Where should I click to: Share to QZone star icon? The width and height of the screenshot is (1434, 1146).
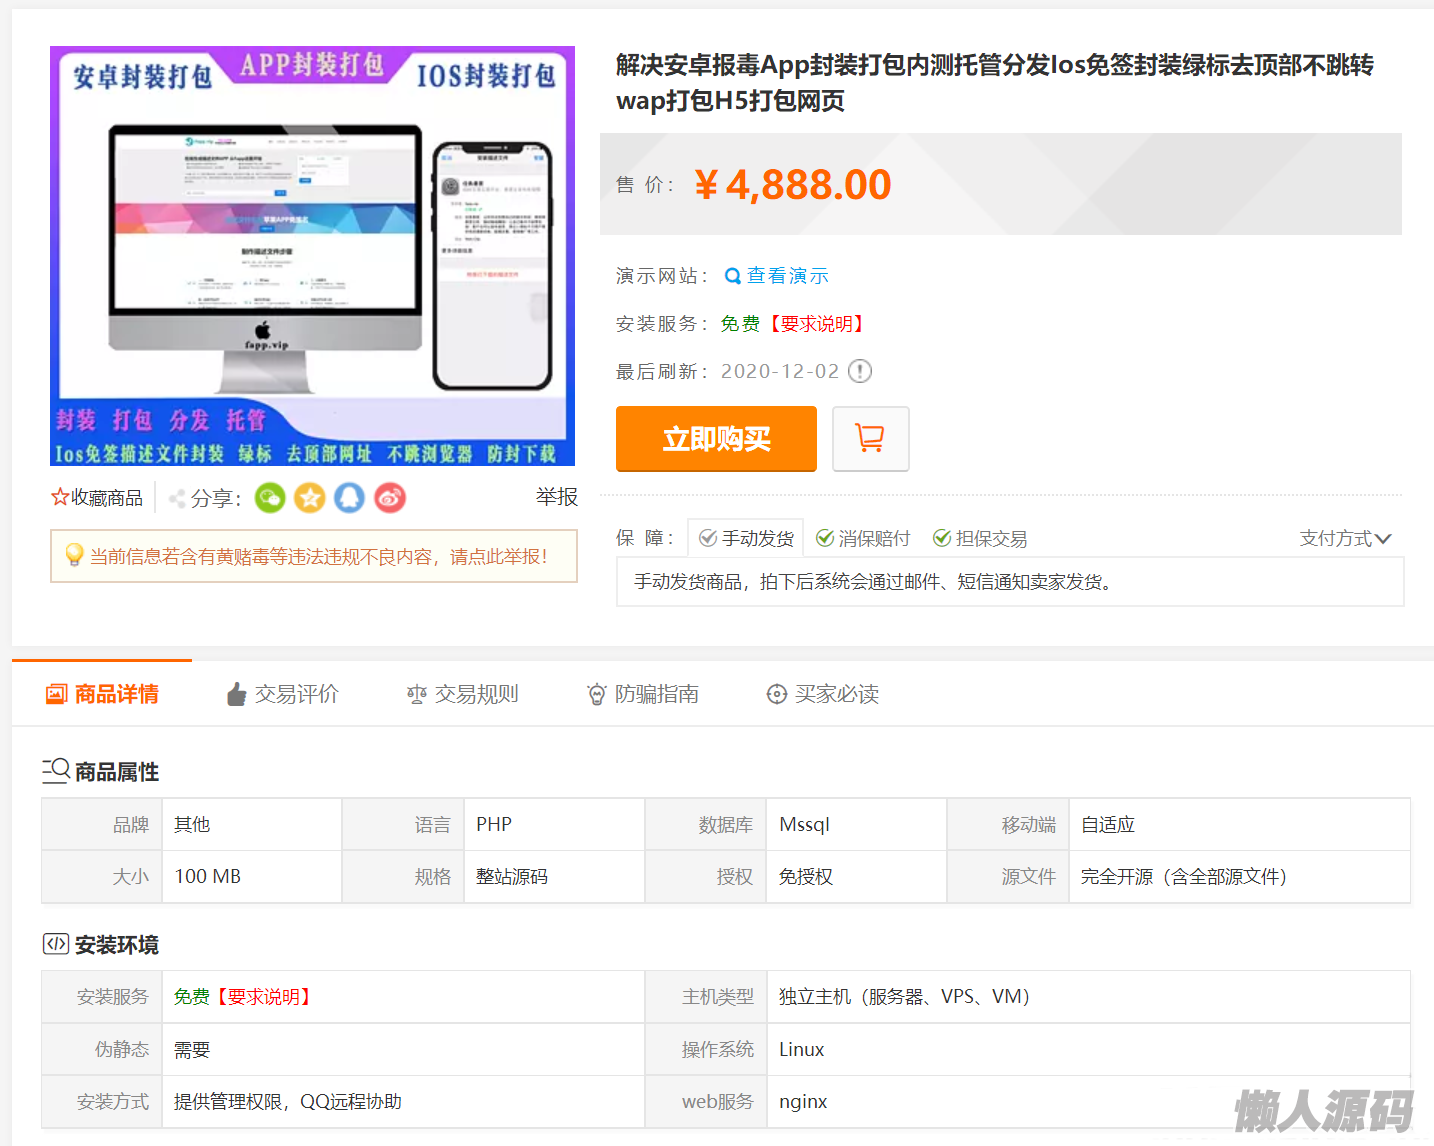point(310,498)
